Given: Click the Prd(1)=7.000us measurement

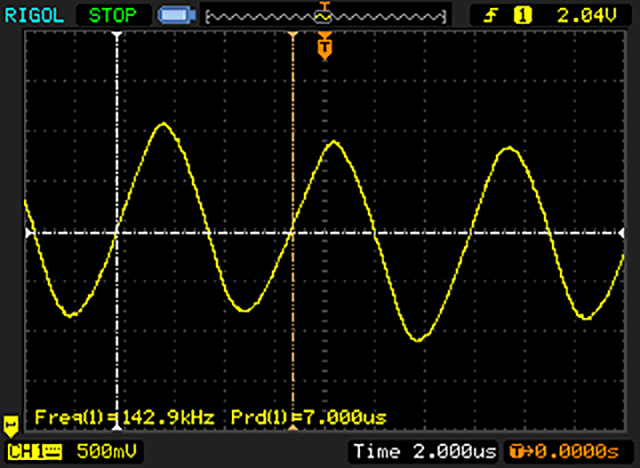Looking at the screenshot, I should [x=309, y=417].
